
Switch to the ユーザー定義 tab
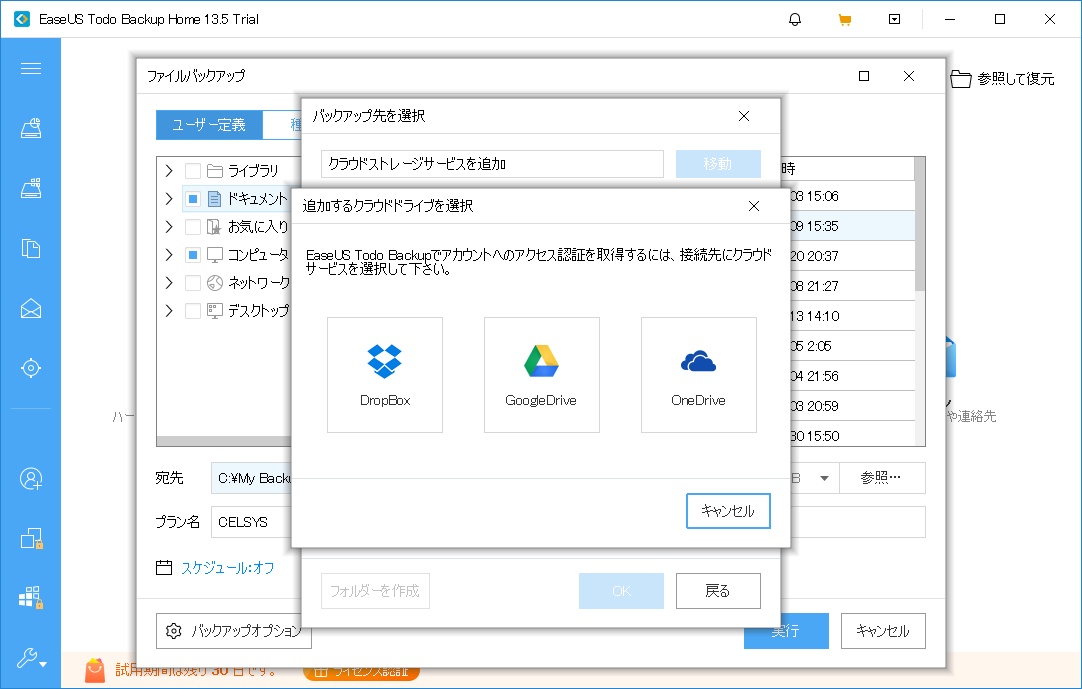tap(209, 125)
